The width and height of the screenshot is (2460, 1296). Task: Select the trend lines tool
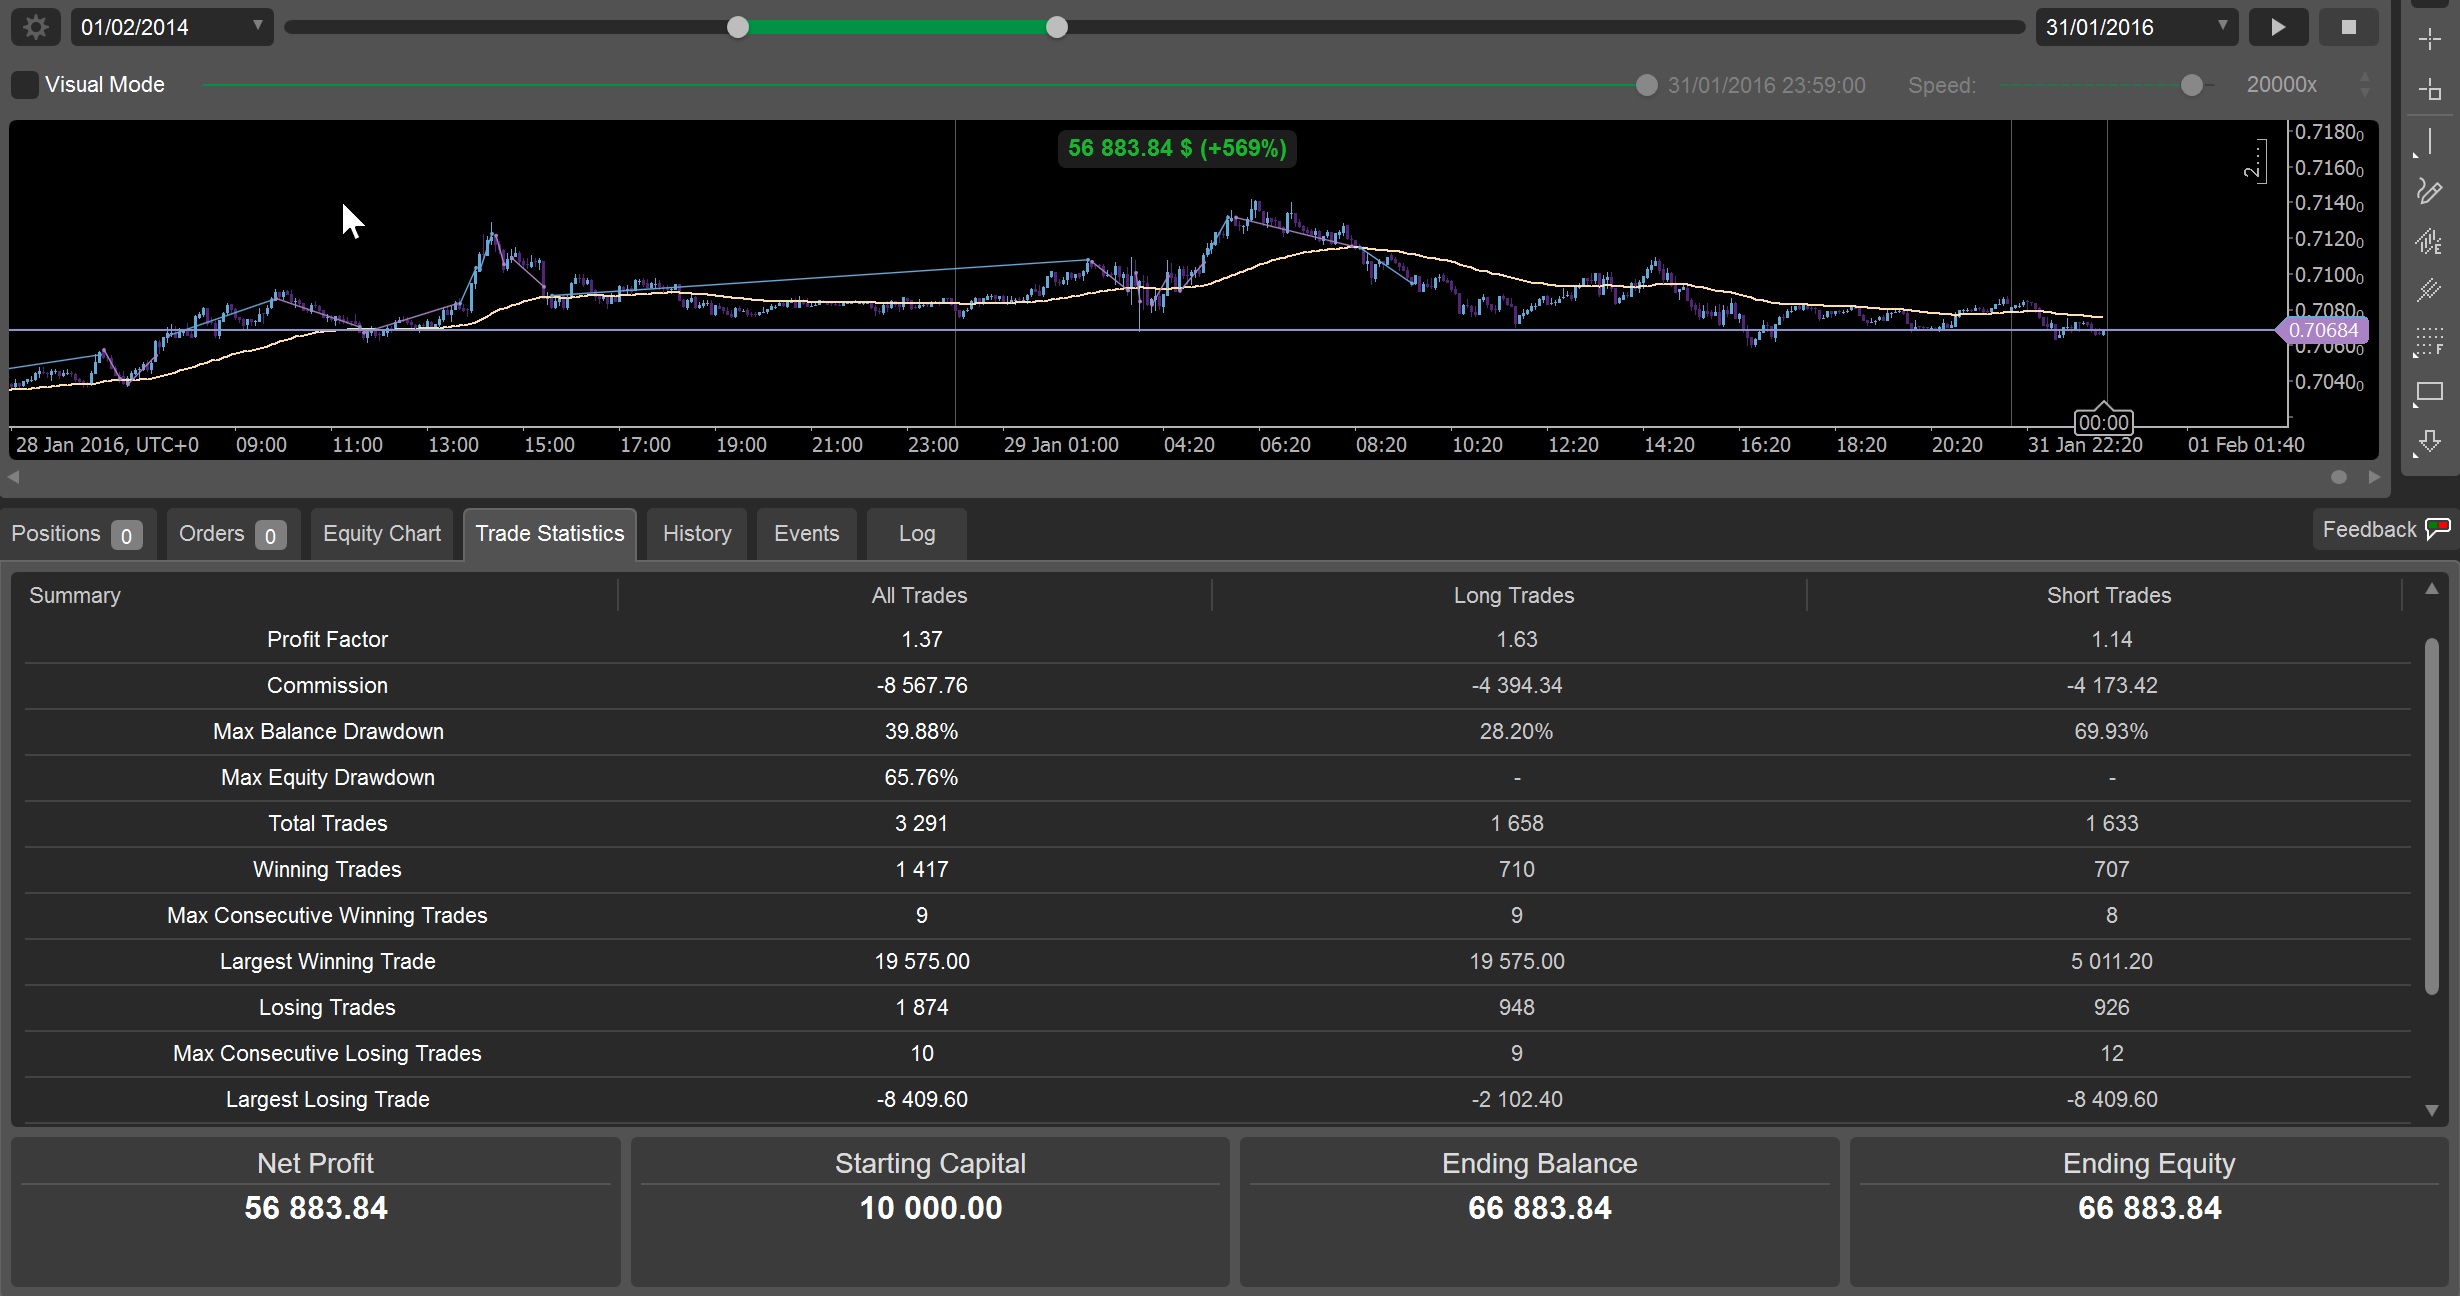click(x=2428, y=288)
